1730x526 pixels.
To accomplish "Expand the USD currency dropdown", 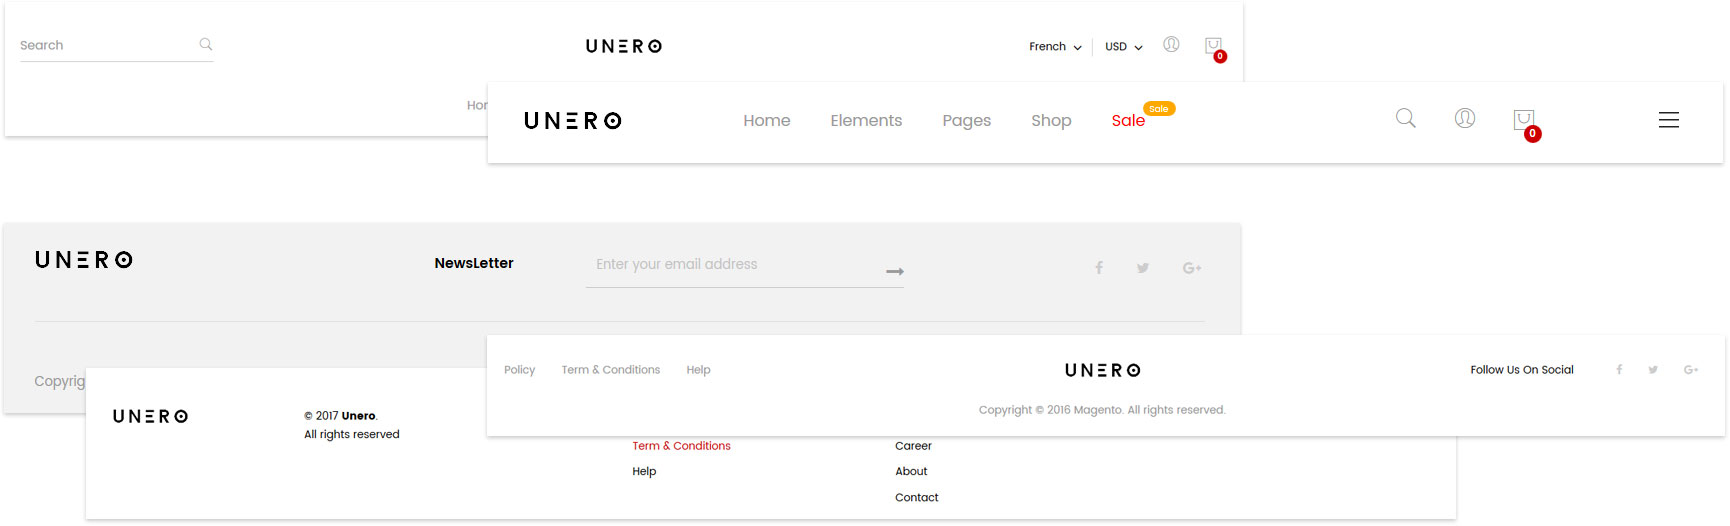I will [x=1124, y=47].
